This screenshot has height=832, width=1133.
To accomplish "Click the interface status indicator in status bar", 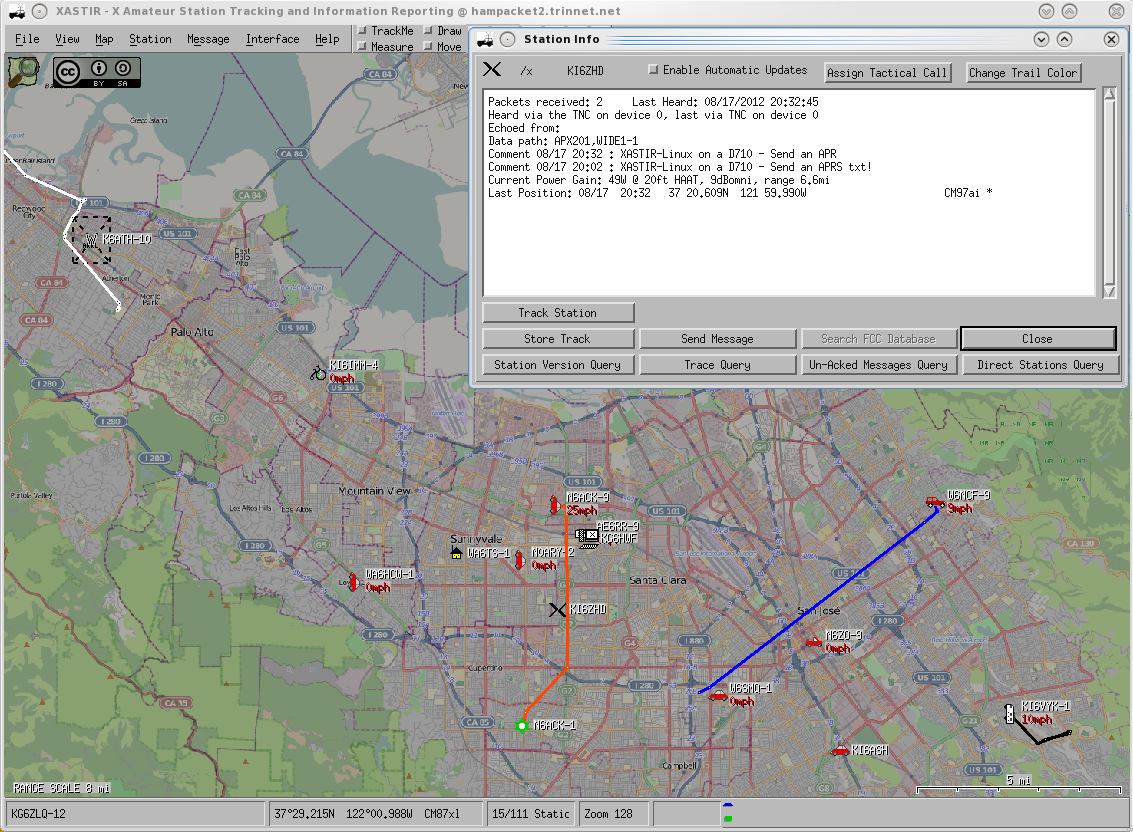I will (x=728, y=811).
